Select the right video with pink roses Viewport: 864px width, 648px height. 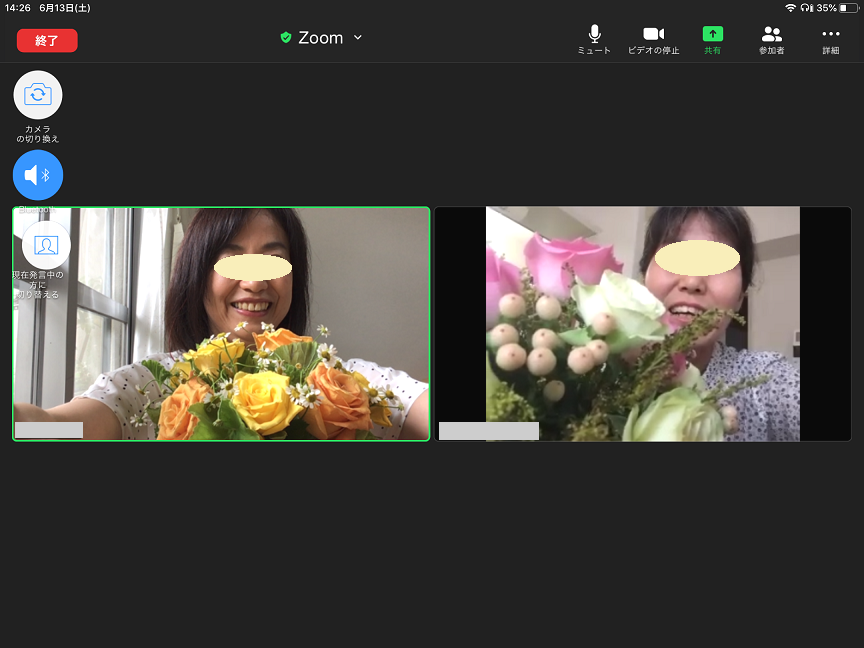click(x=642, y=323)
